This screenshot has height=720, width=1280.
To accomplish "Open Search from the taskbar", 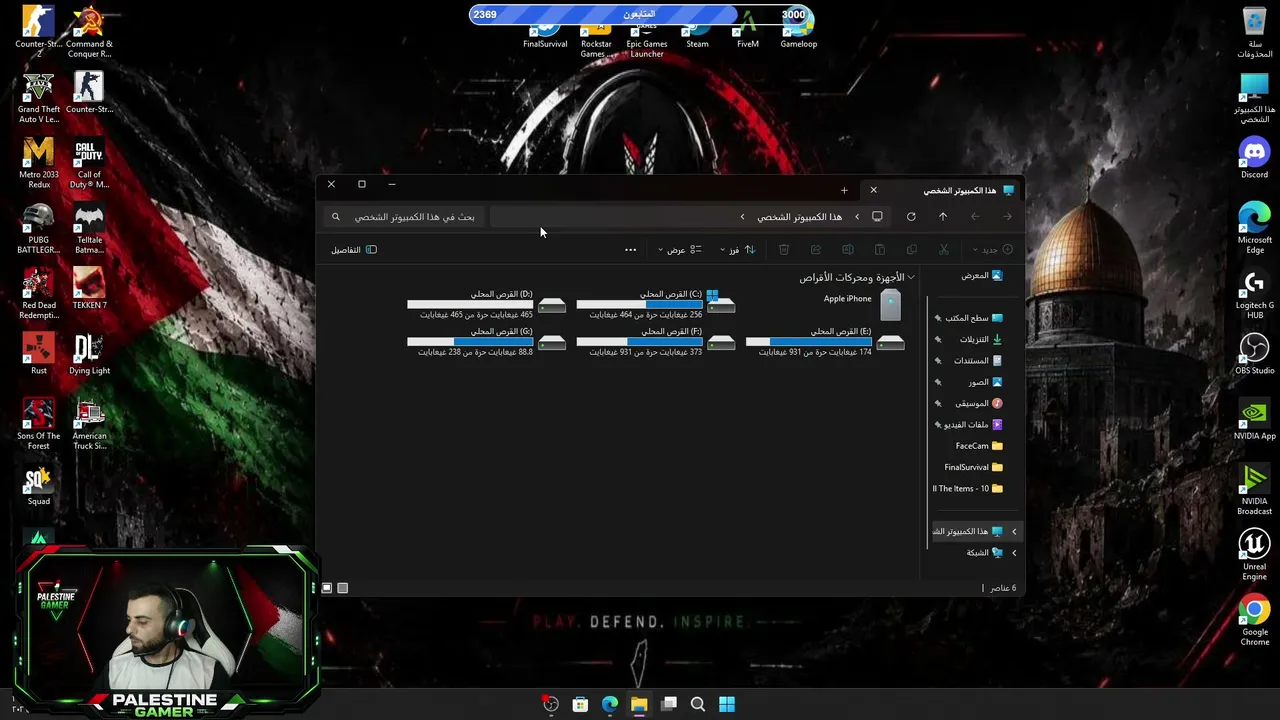I will click(698, 704).
